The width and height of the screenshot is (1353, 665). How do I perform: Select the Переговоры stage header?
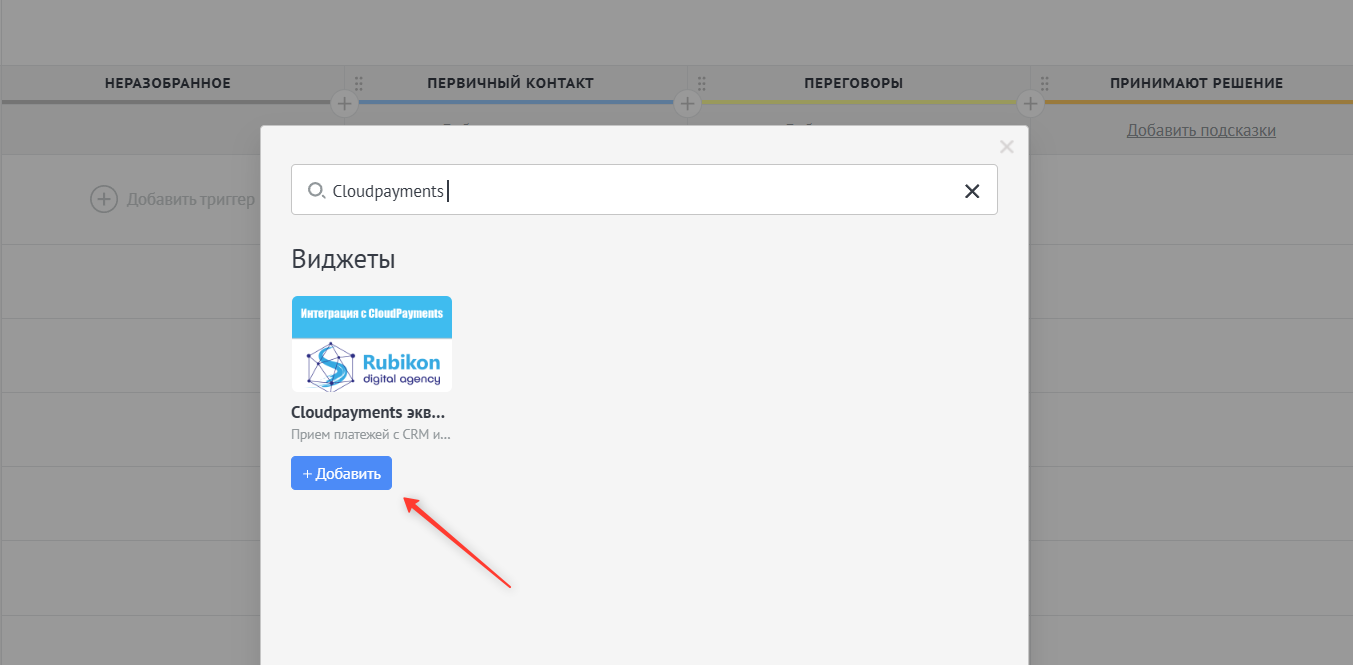(x=854, y=83)
